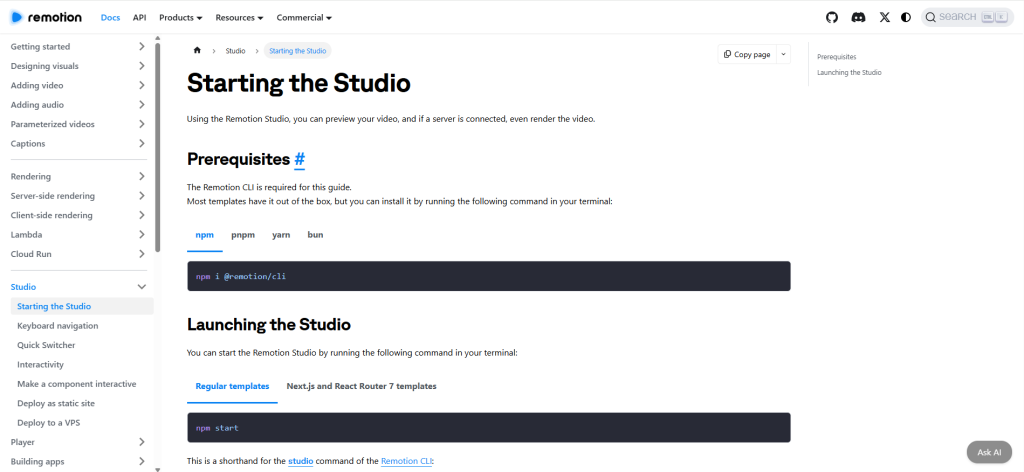This screenshot has width=1024, height=472.
Task: Expand Adding video sidebar section
Action: (x=78, y=86)
